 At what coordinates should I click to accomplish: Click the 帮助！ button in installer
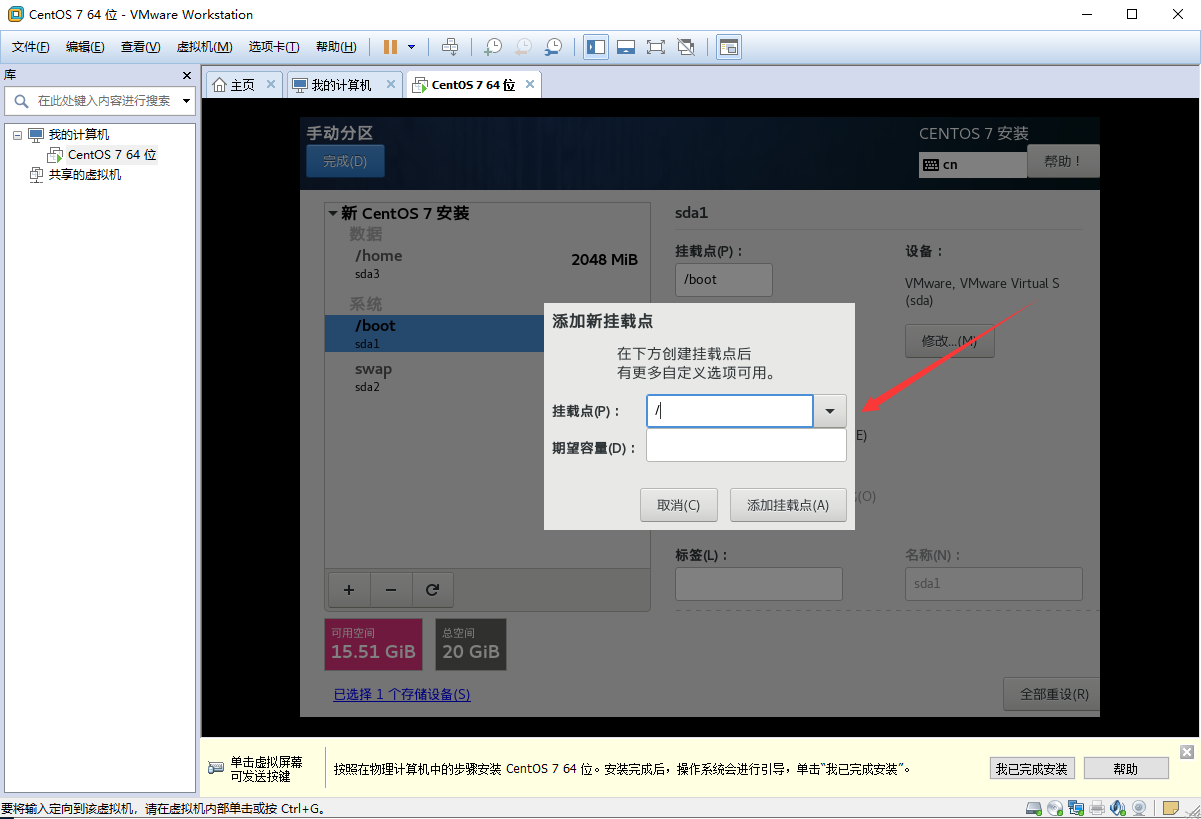tap(1063, 161)
